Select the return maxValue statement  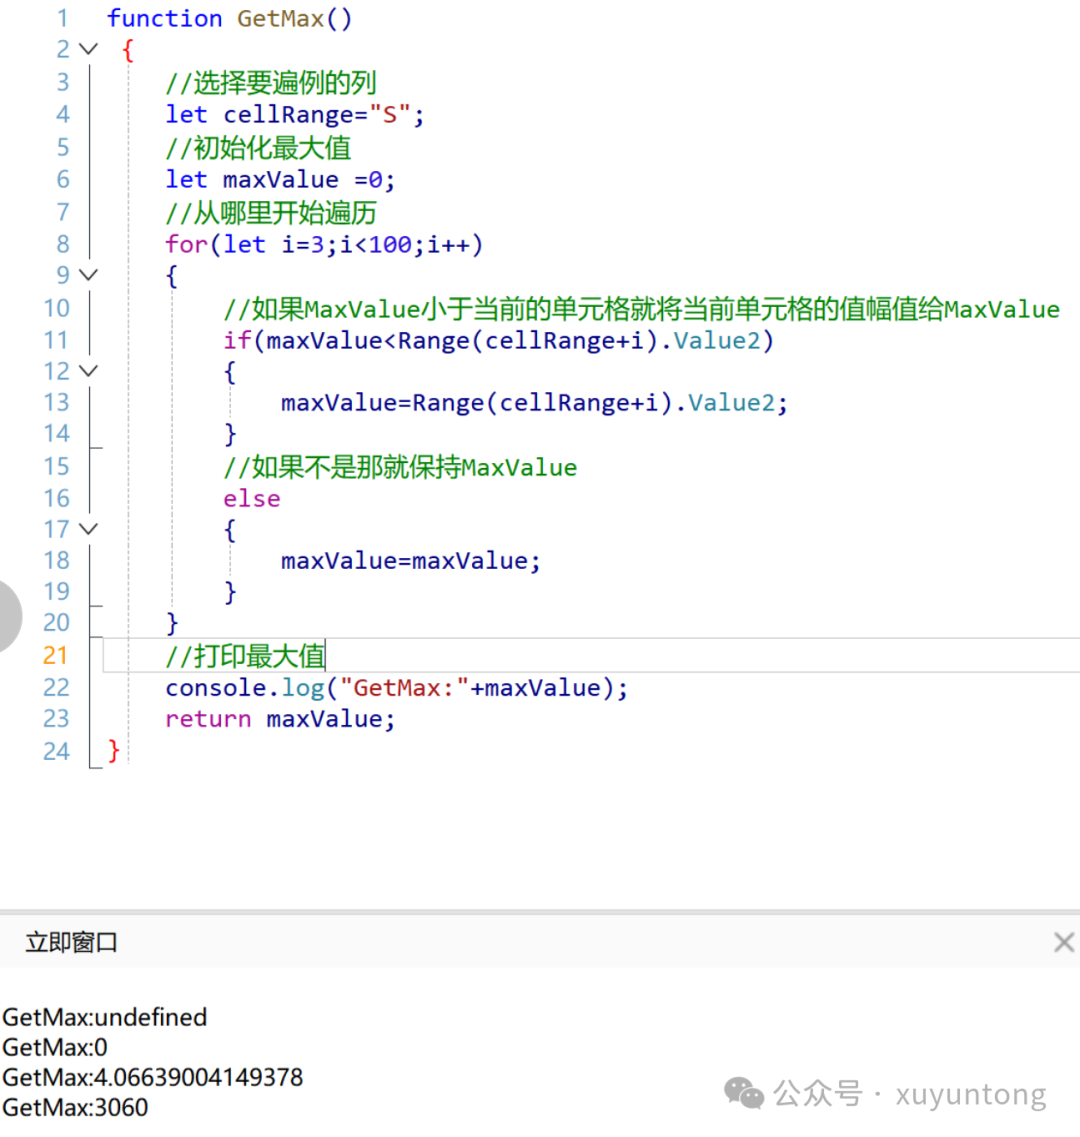click(280, 718)
